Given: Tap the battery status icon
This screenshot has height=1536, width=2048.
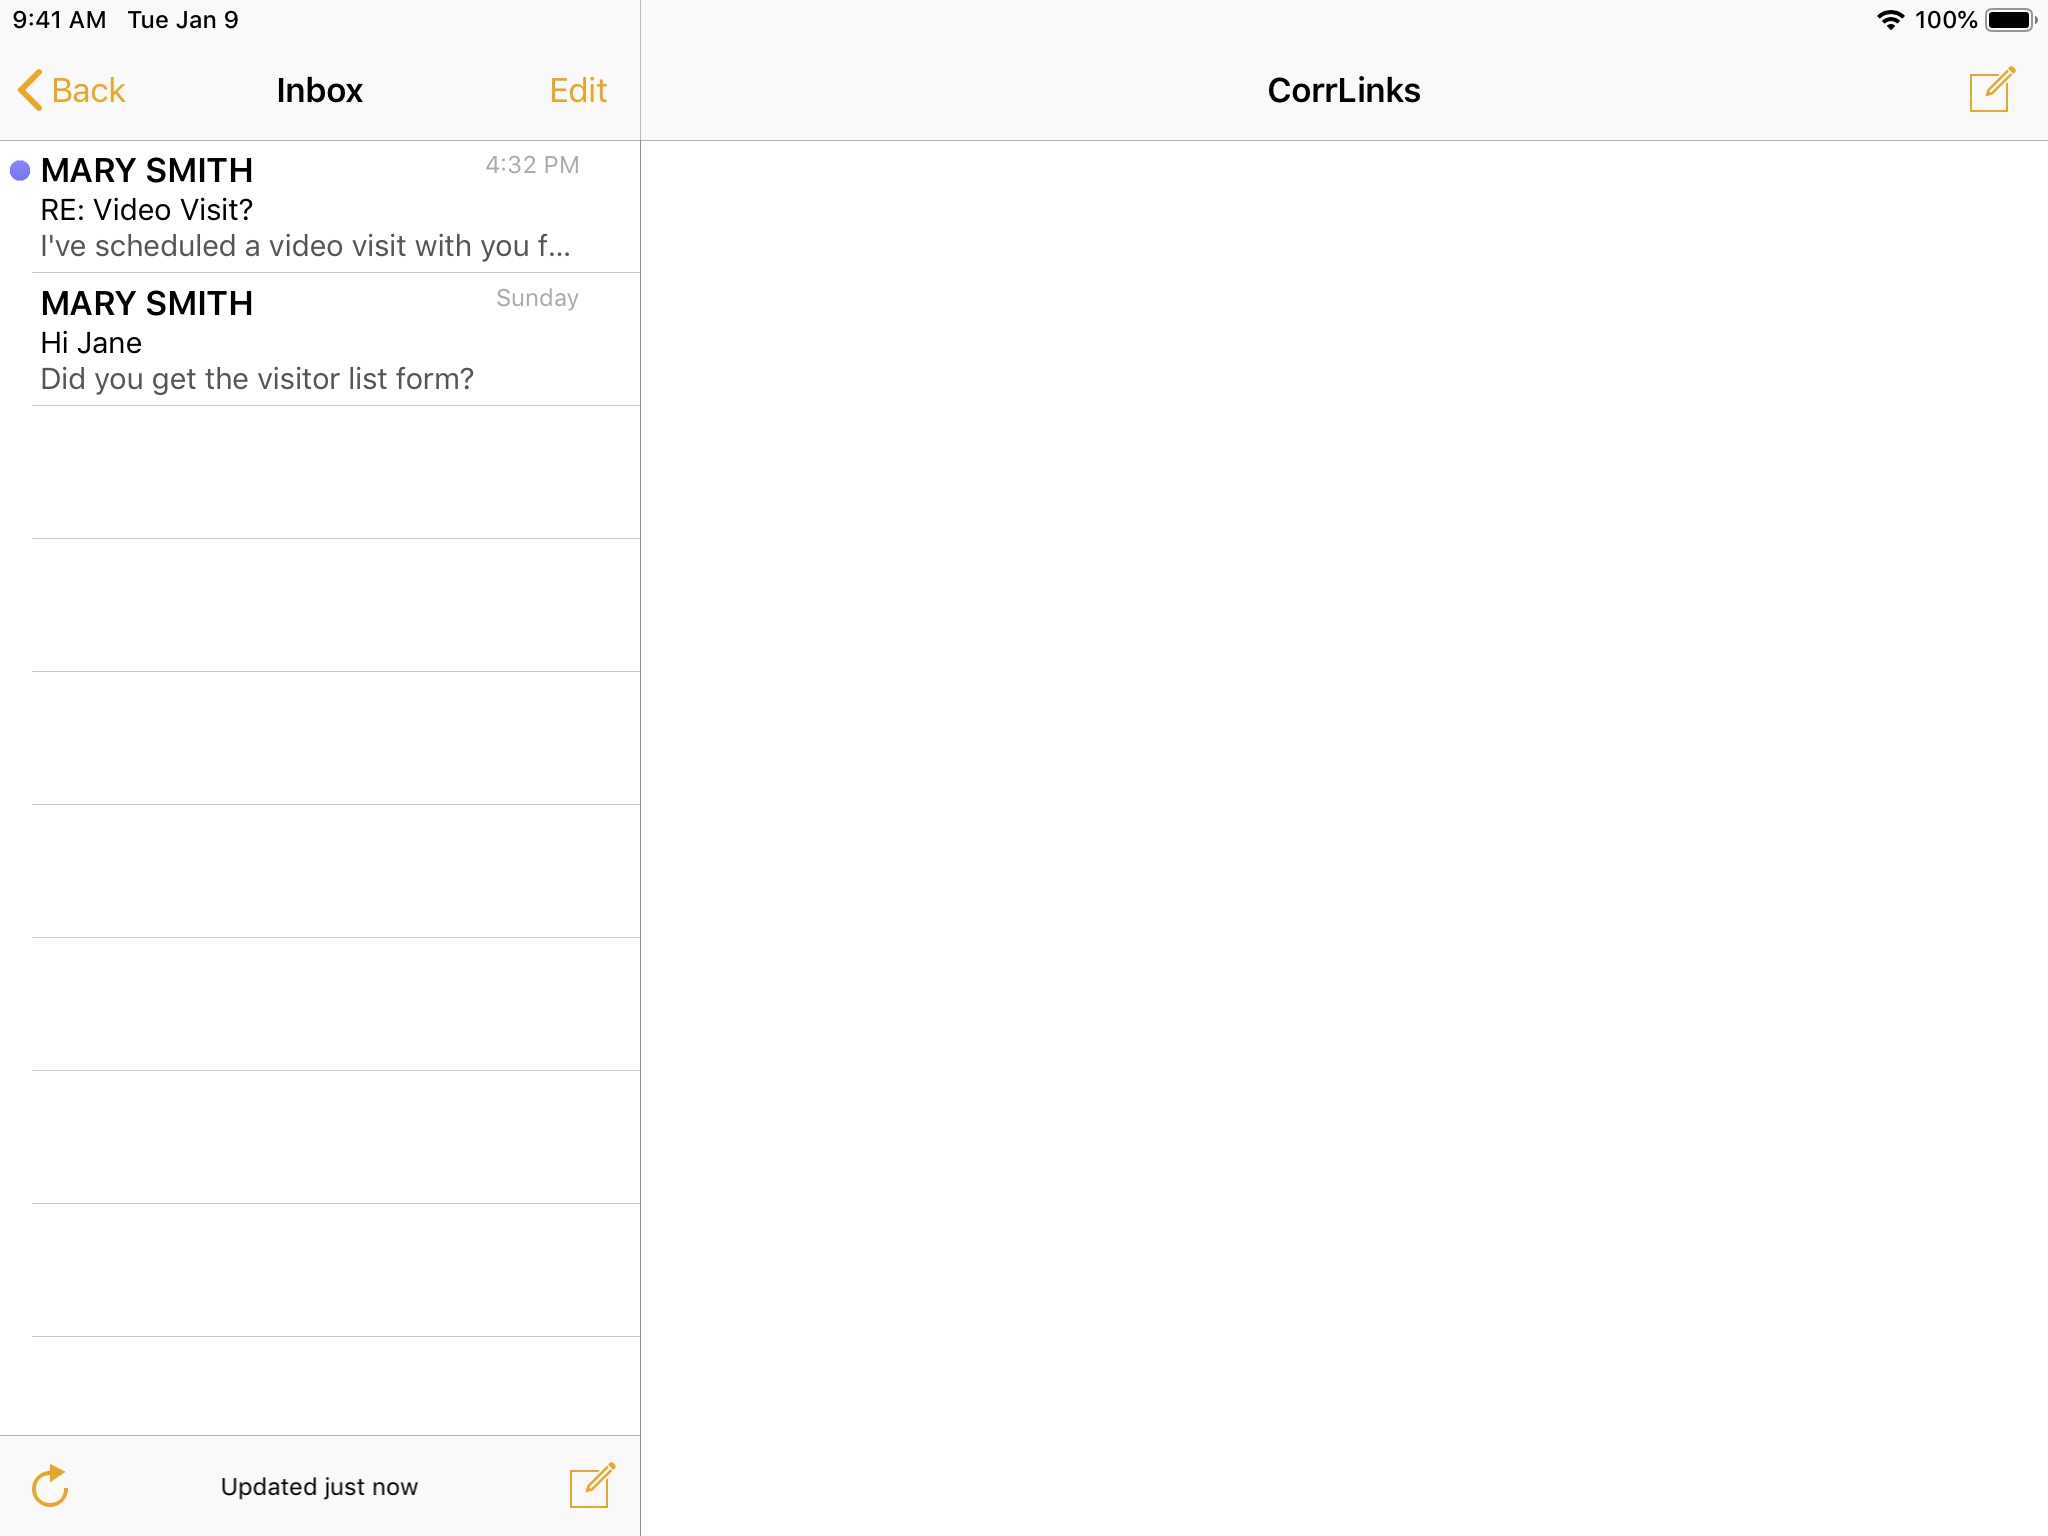Looking at the screenshot, I should click(x=2010, y=20).
